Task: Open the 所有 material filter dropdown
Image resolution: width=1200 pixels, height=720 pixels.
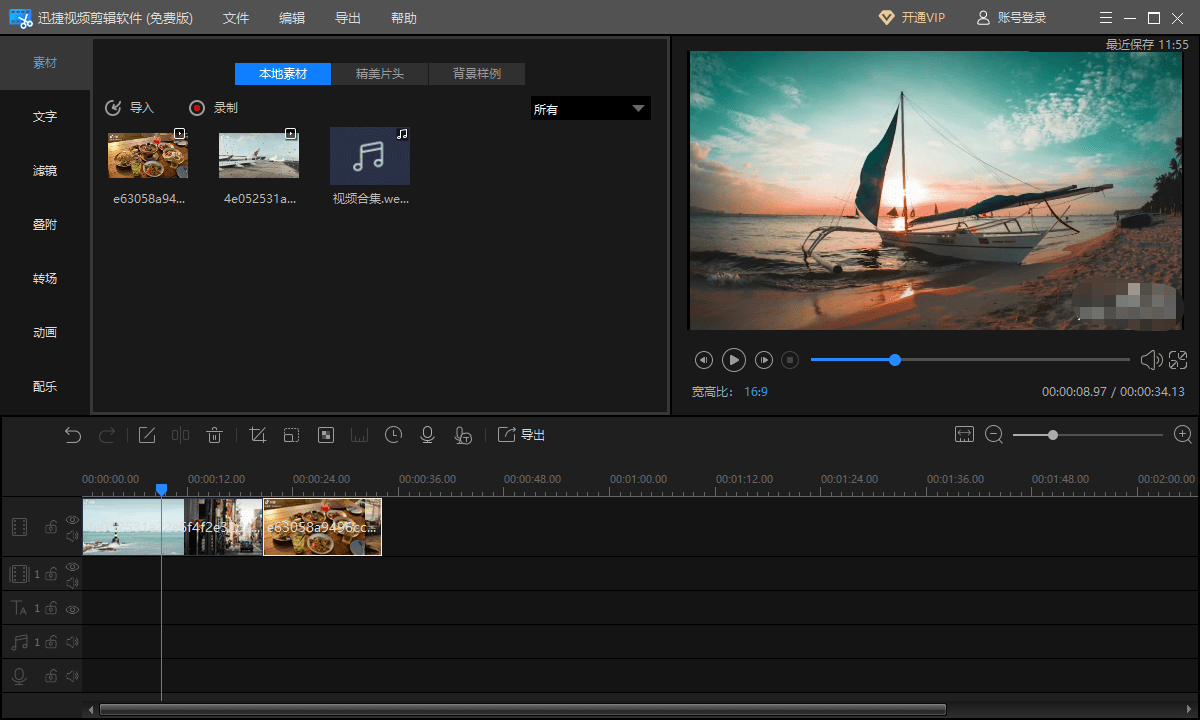Action: point(590,109)
